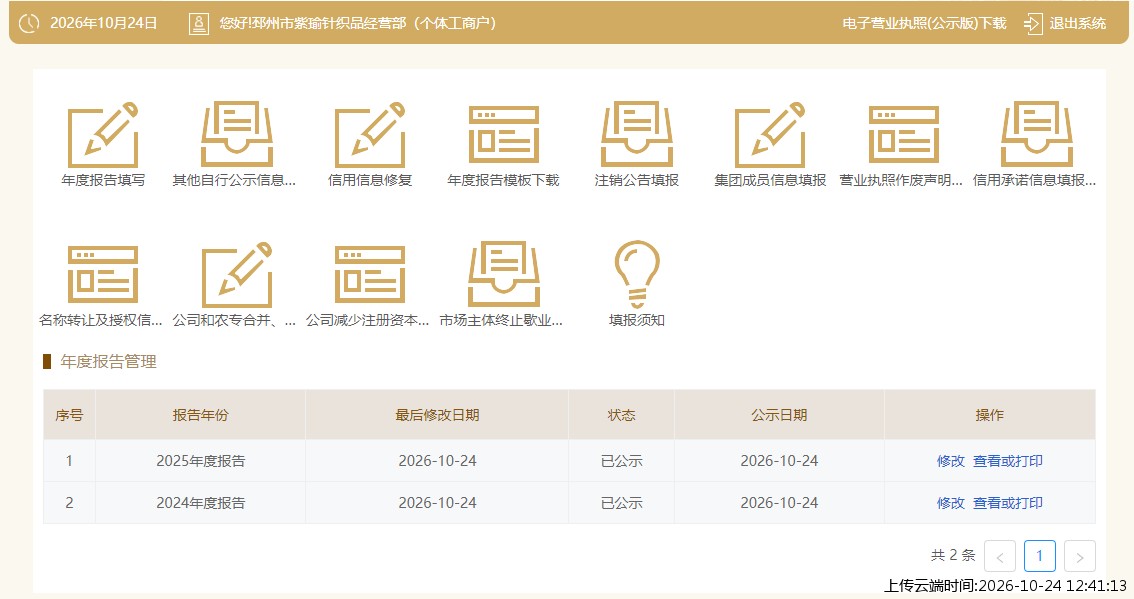The height and width of the screenshot is (599, 1134).
Task: Click the 上传云端时间 timestamp
Action: point(1005,586)
